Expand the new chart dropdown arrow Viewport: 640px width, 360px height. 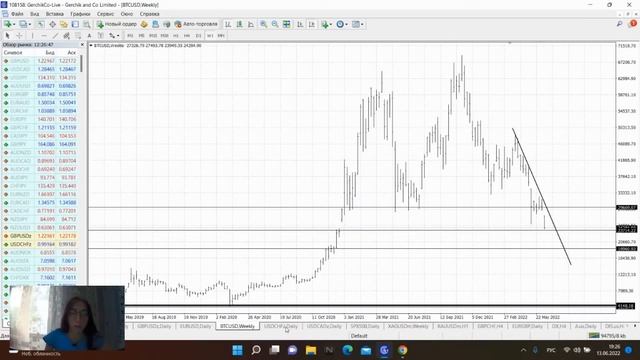[14, 24]
